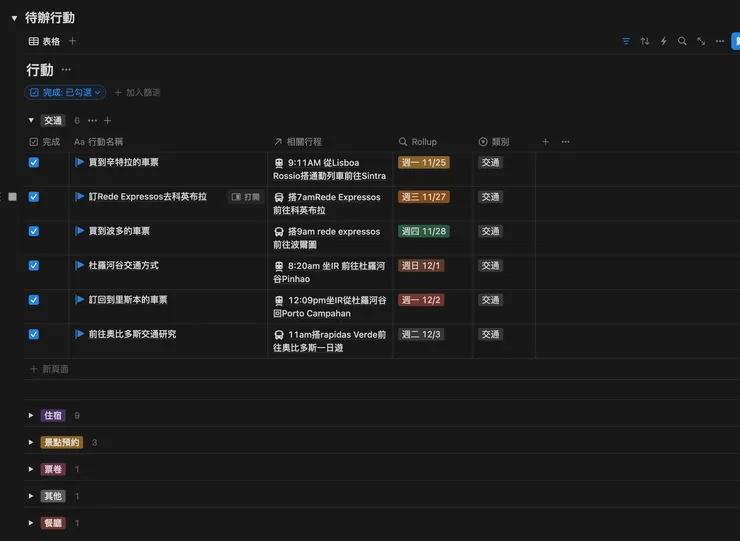This screenshot has height=541, width=740.
Task: Click the 完成 column header
Action: click(45, 142)
